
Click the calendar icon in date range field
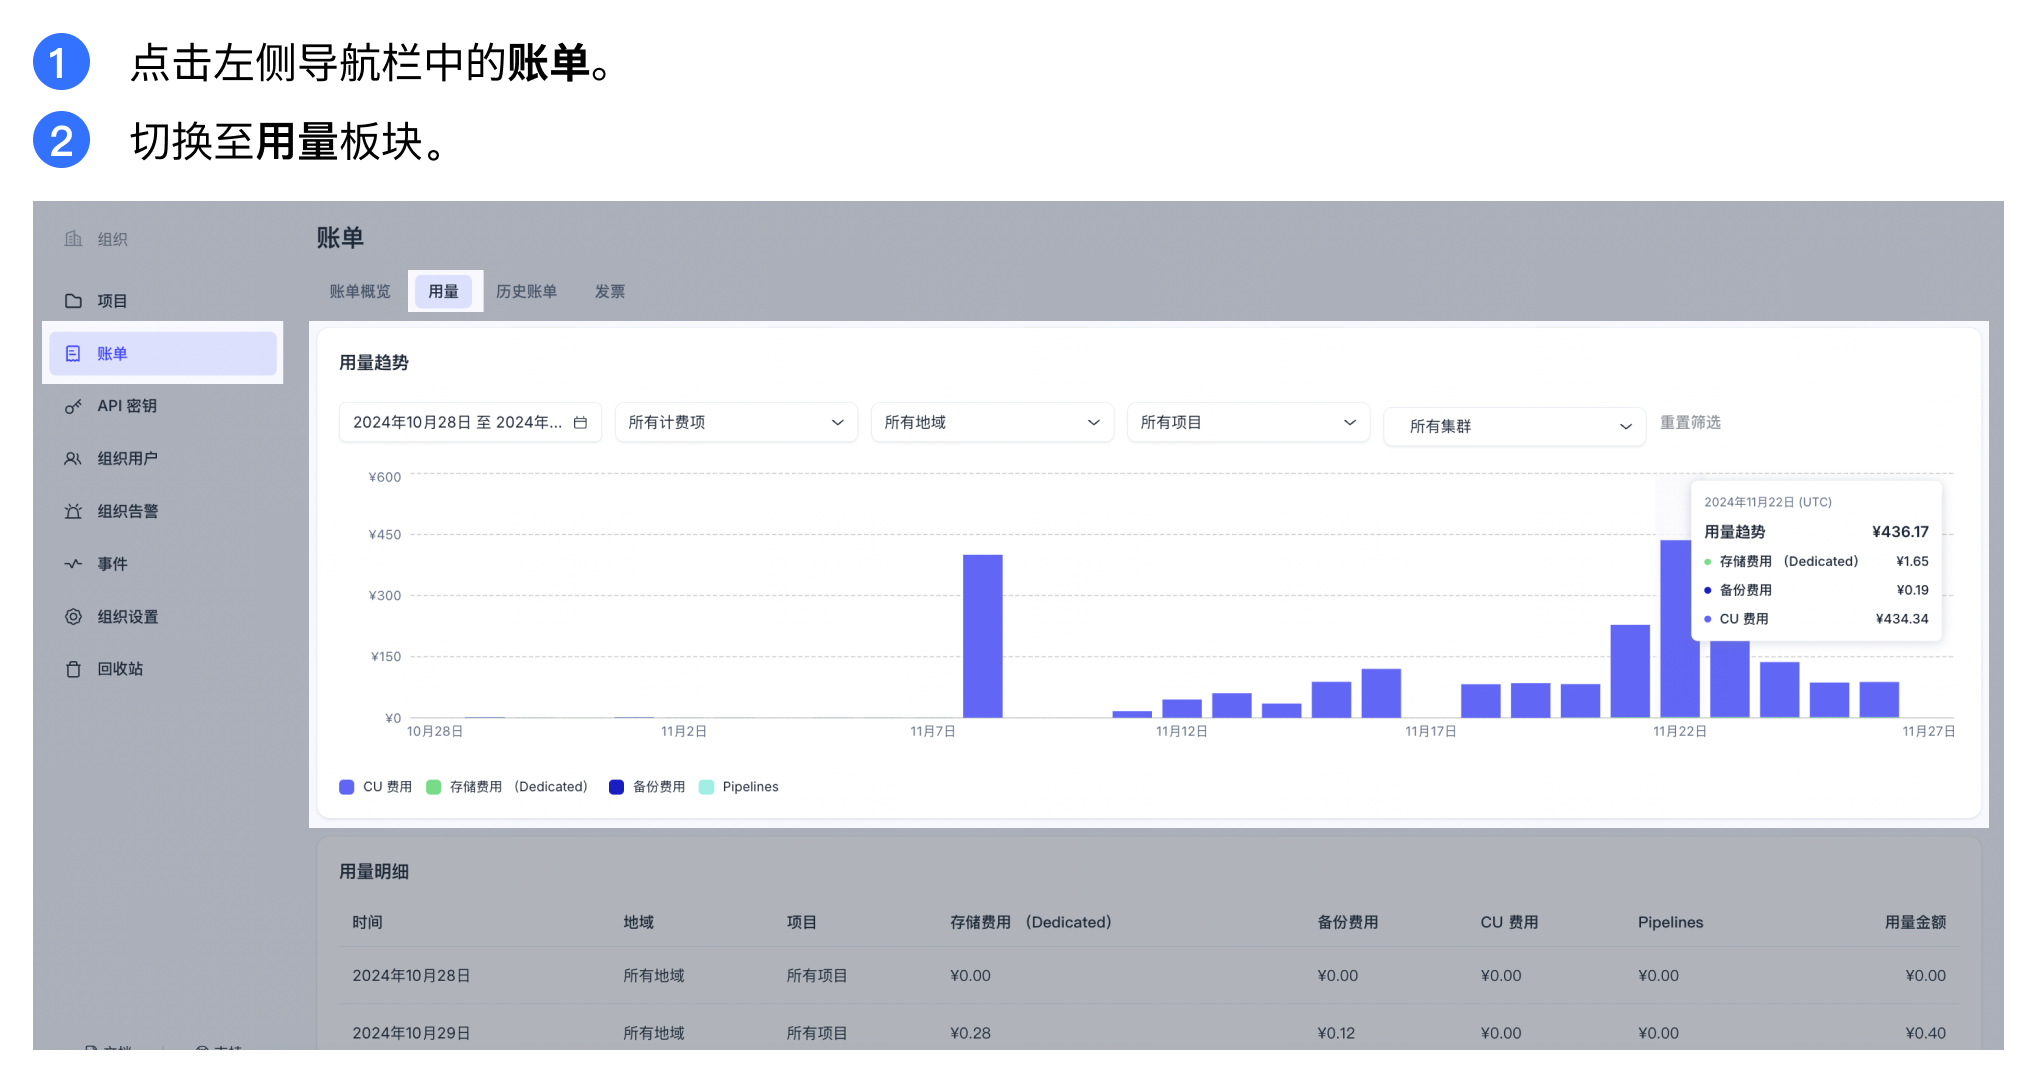580,423
